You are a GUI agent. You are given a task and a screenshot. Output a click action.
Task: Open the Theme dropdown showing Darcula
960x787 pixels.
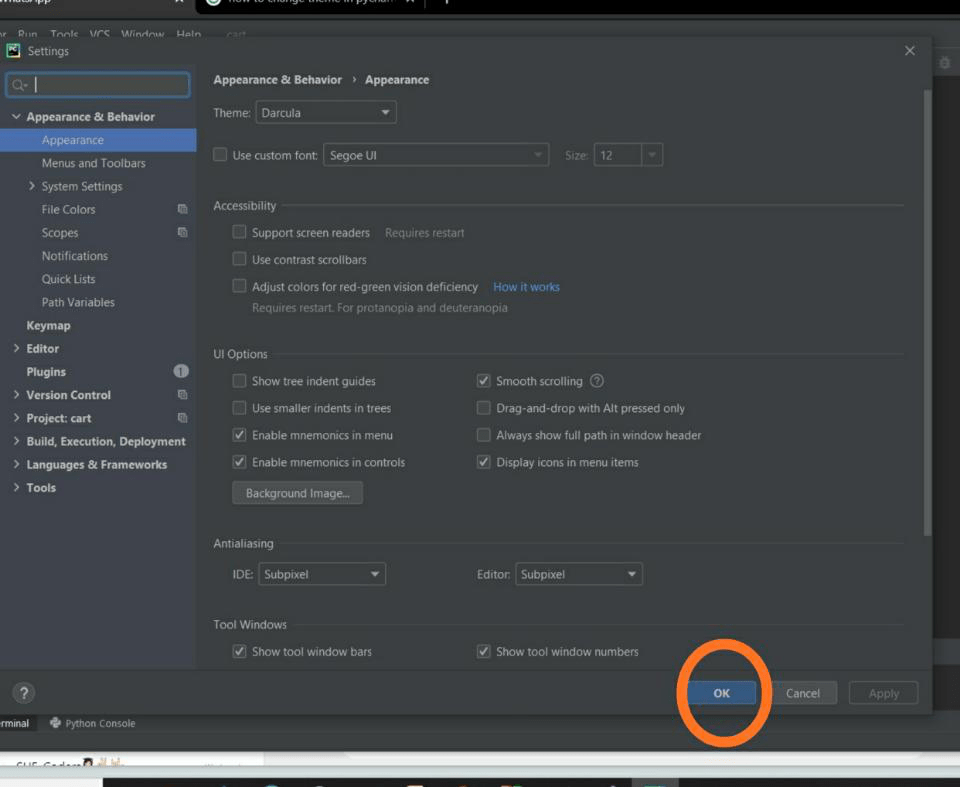pos(325,112)
